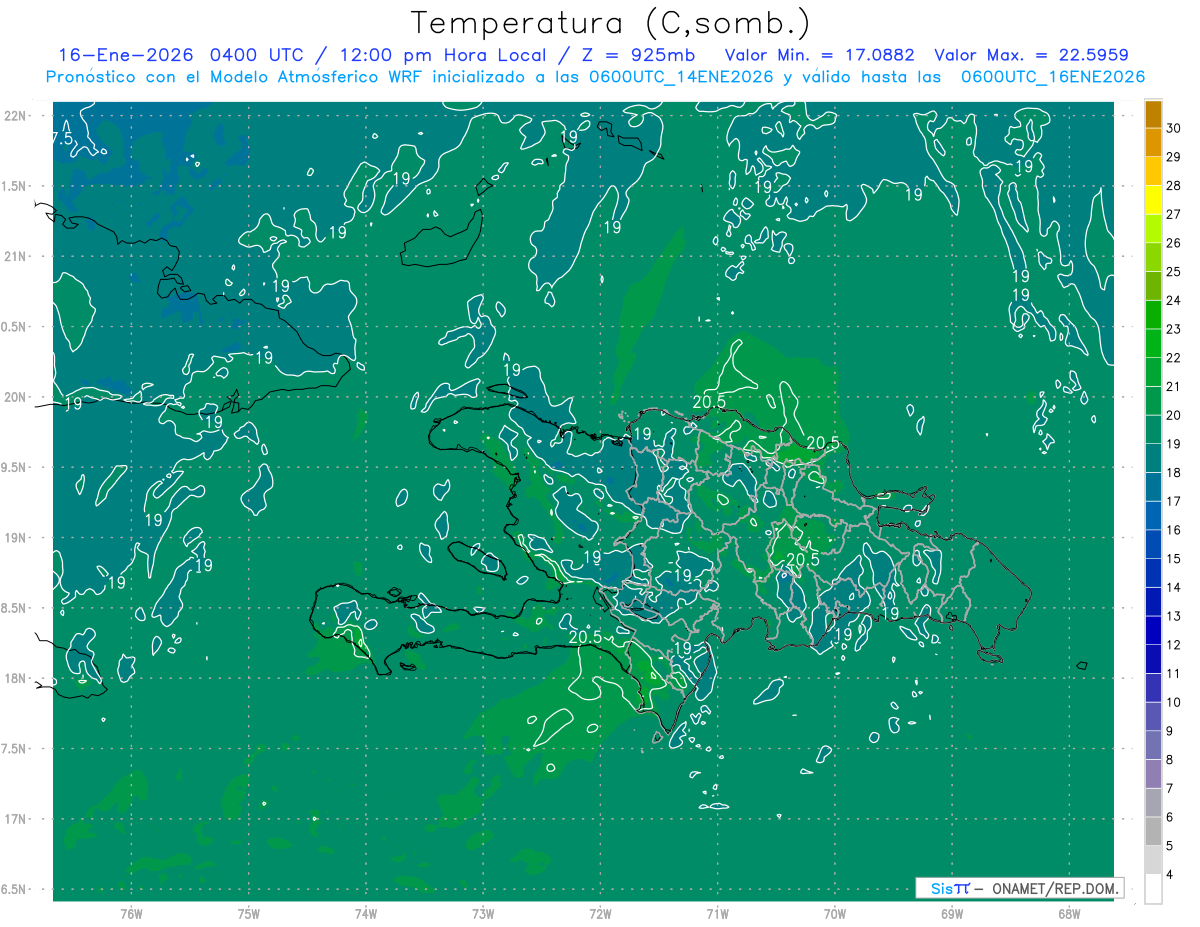
Task: Click the longitude label "71W"
Action: pyautogui.click(x=717, y=914)
